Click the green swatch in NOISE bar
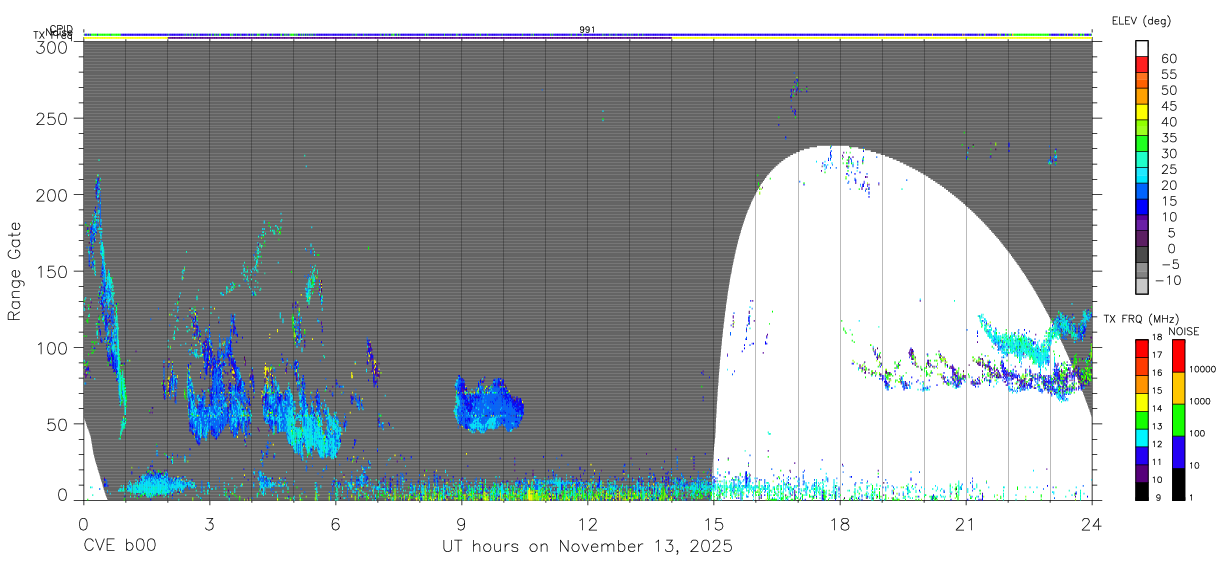 tap(1177, 419)
